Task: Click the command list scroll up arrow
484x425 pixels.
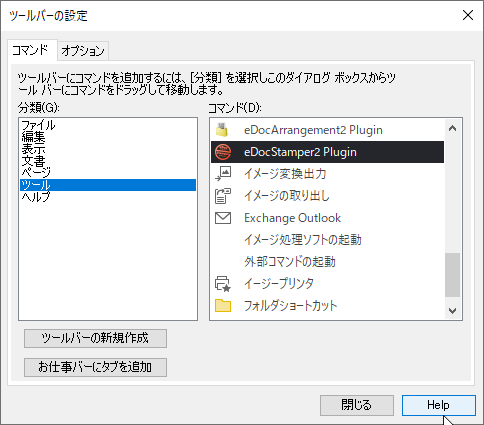Action: 452,128
